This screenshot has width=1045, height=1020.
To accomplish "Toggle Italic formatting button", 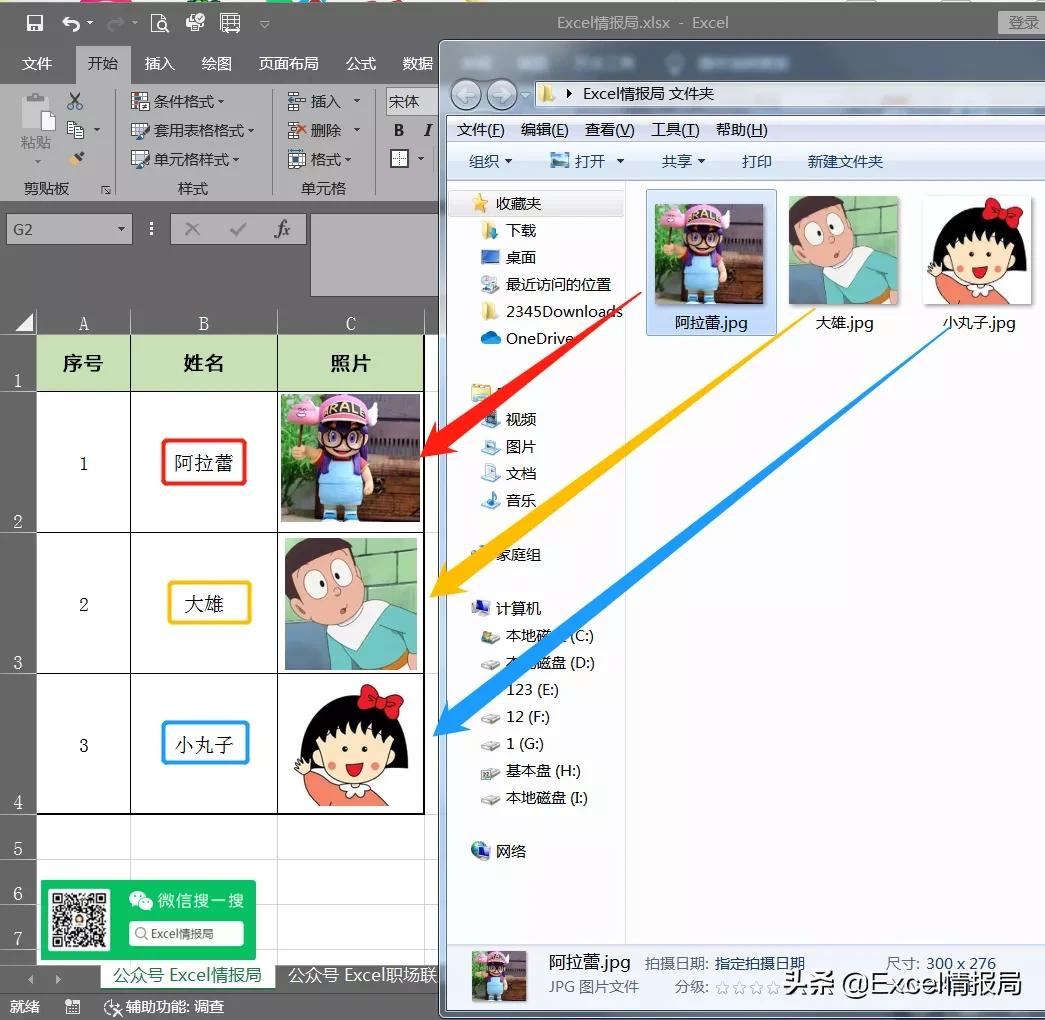I will point(427,130).
